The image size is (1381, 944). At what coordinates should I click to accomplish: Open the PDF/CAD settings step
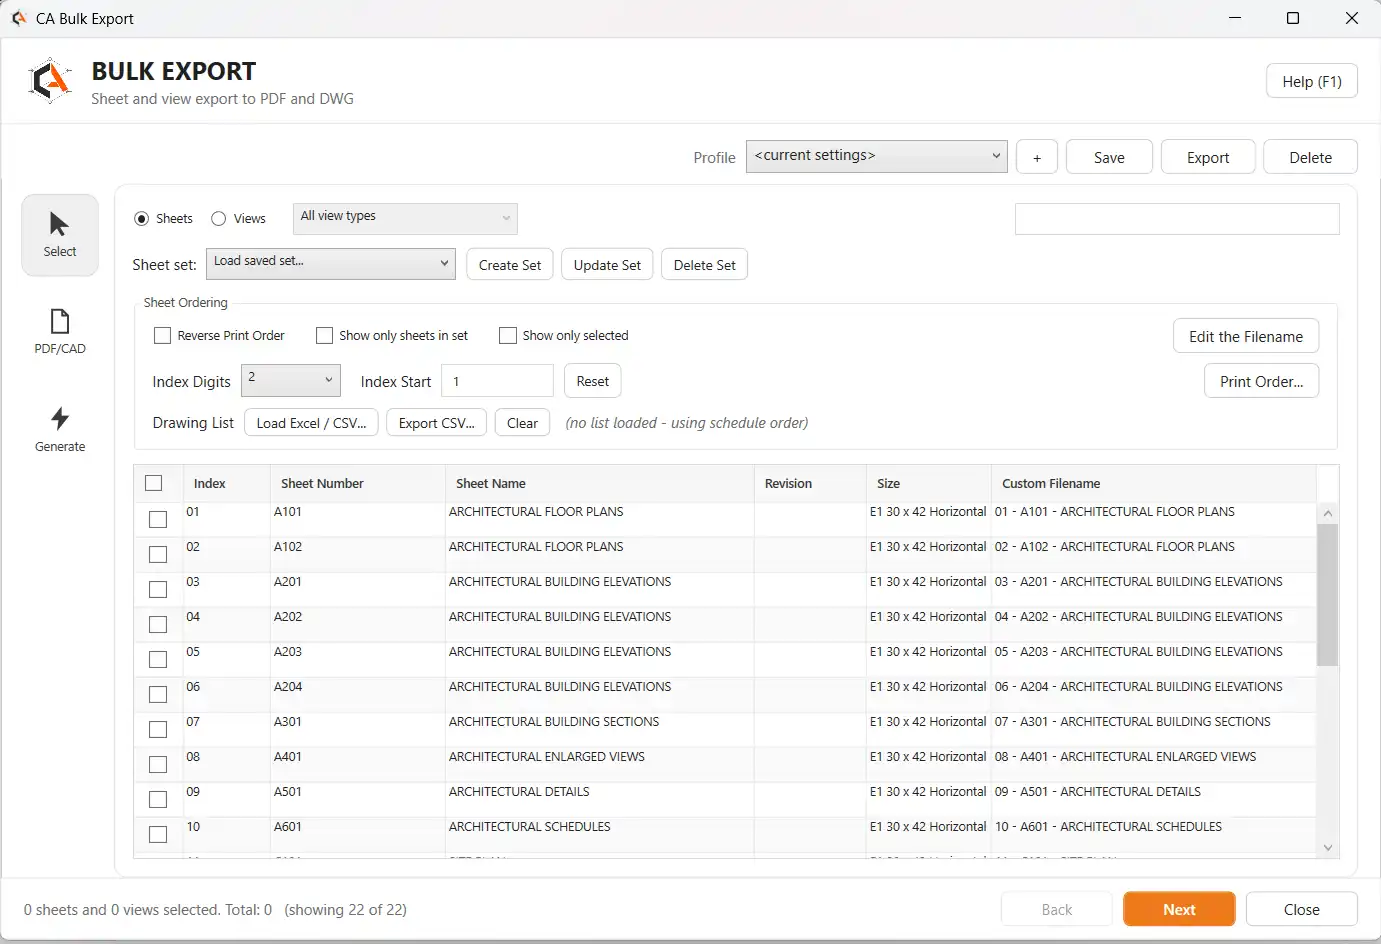click(x=60, y=332)
